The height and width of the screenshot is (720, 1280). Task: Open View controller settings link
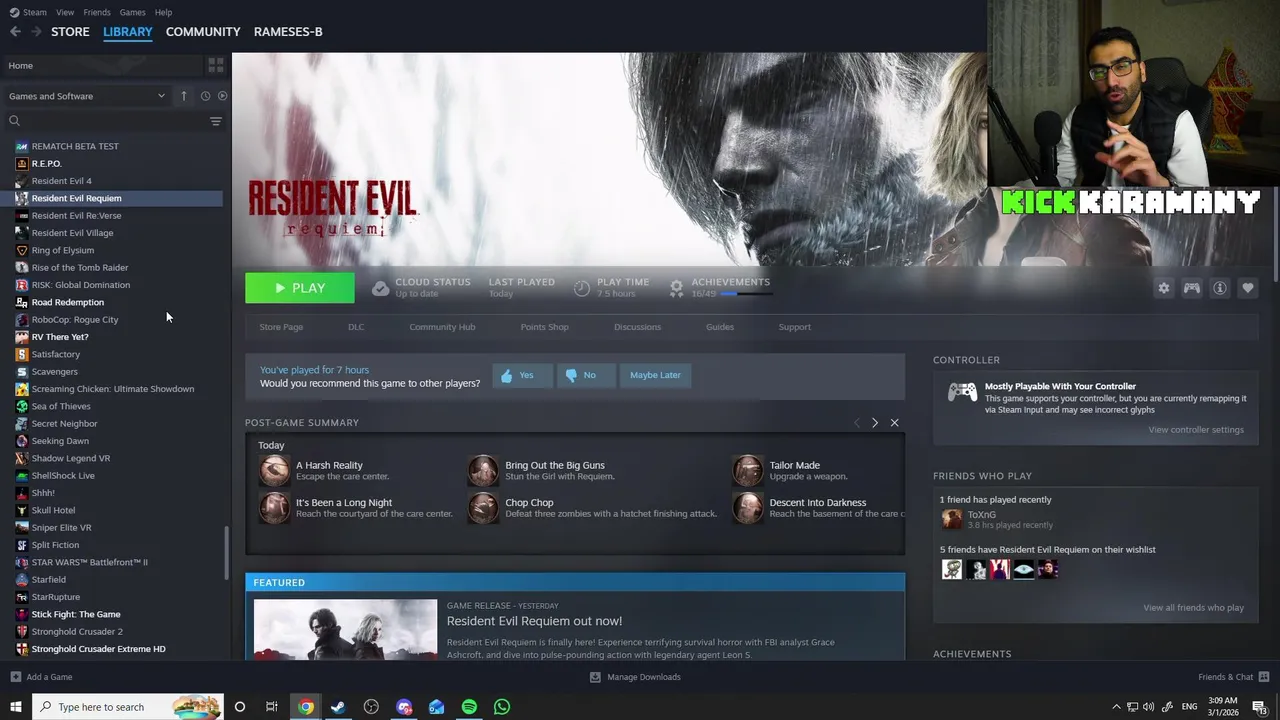coord(1196,430)
